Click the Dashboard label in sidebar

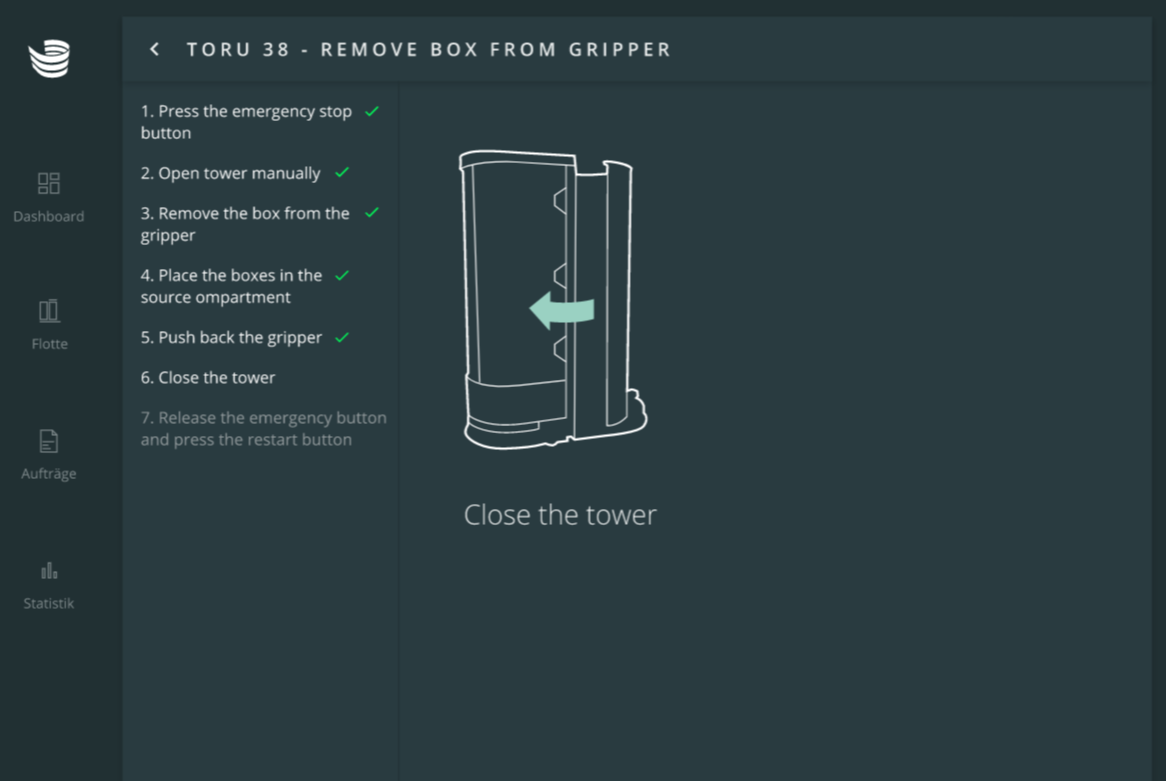(48, 216)
